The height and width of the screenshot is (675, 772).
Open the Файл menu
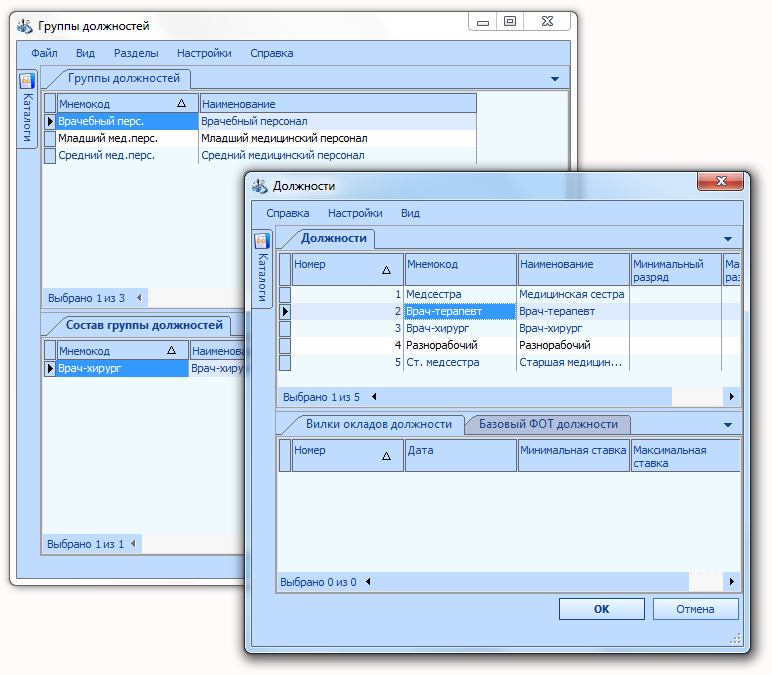[44, 53]
